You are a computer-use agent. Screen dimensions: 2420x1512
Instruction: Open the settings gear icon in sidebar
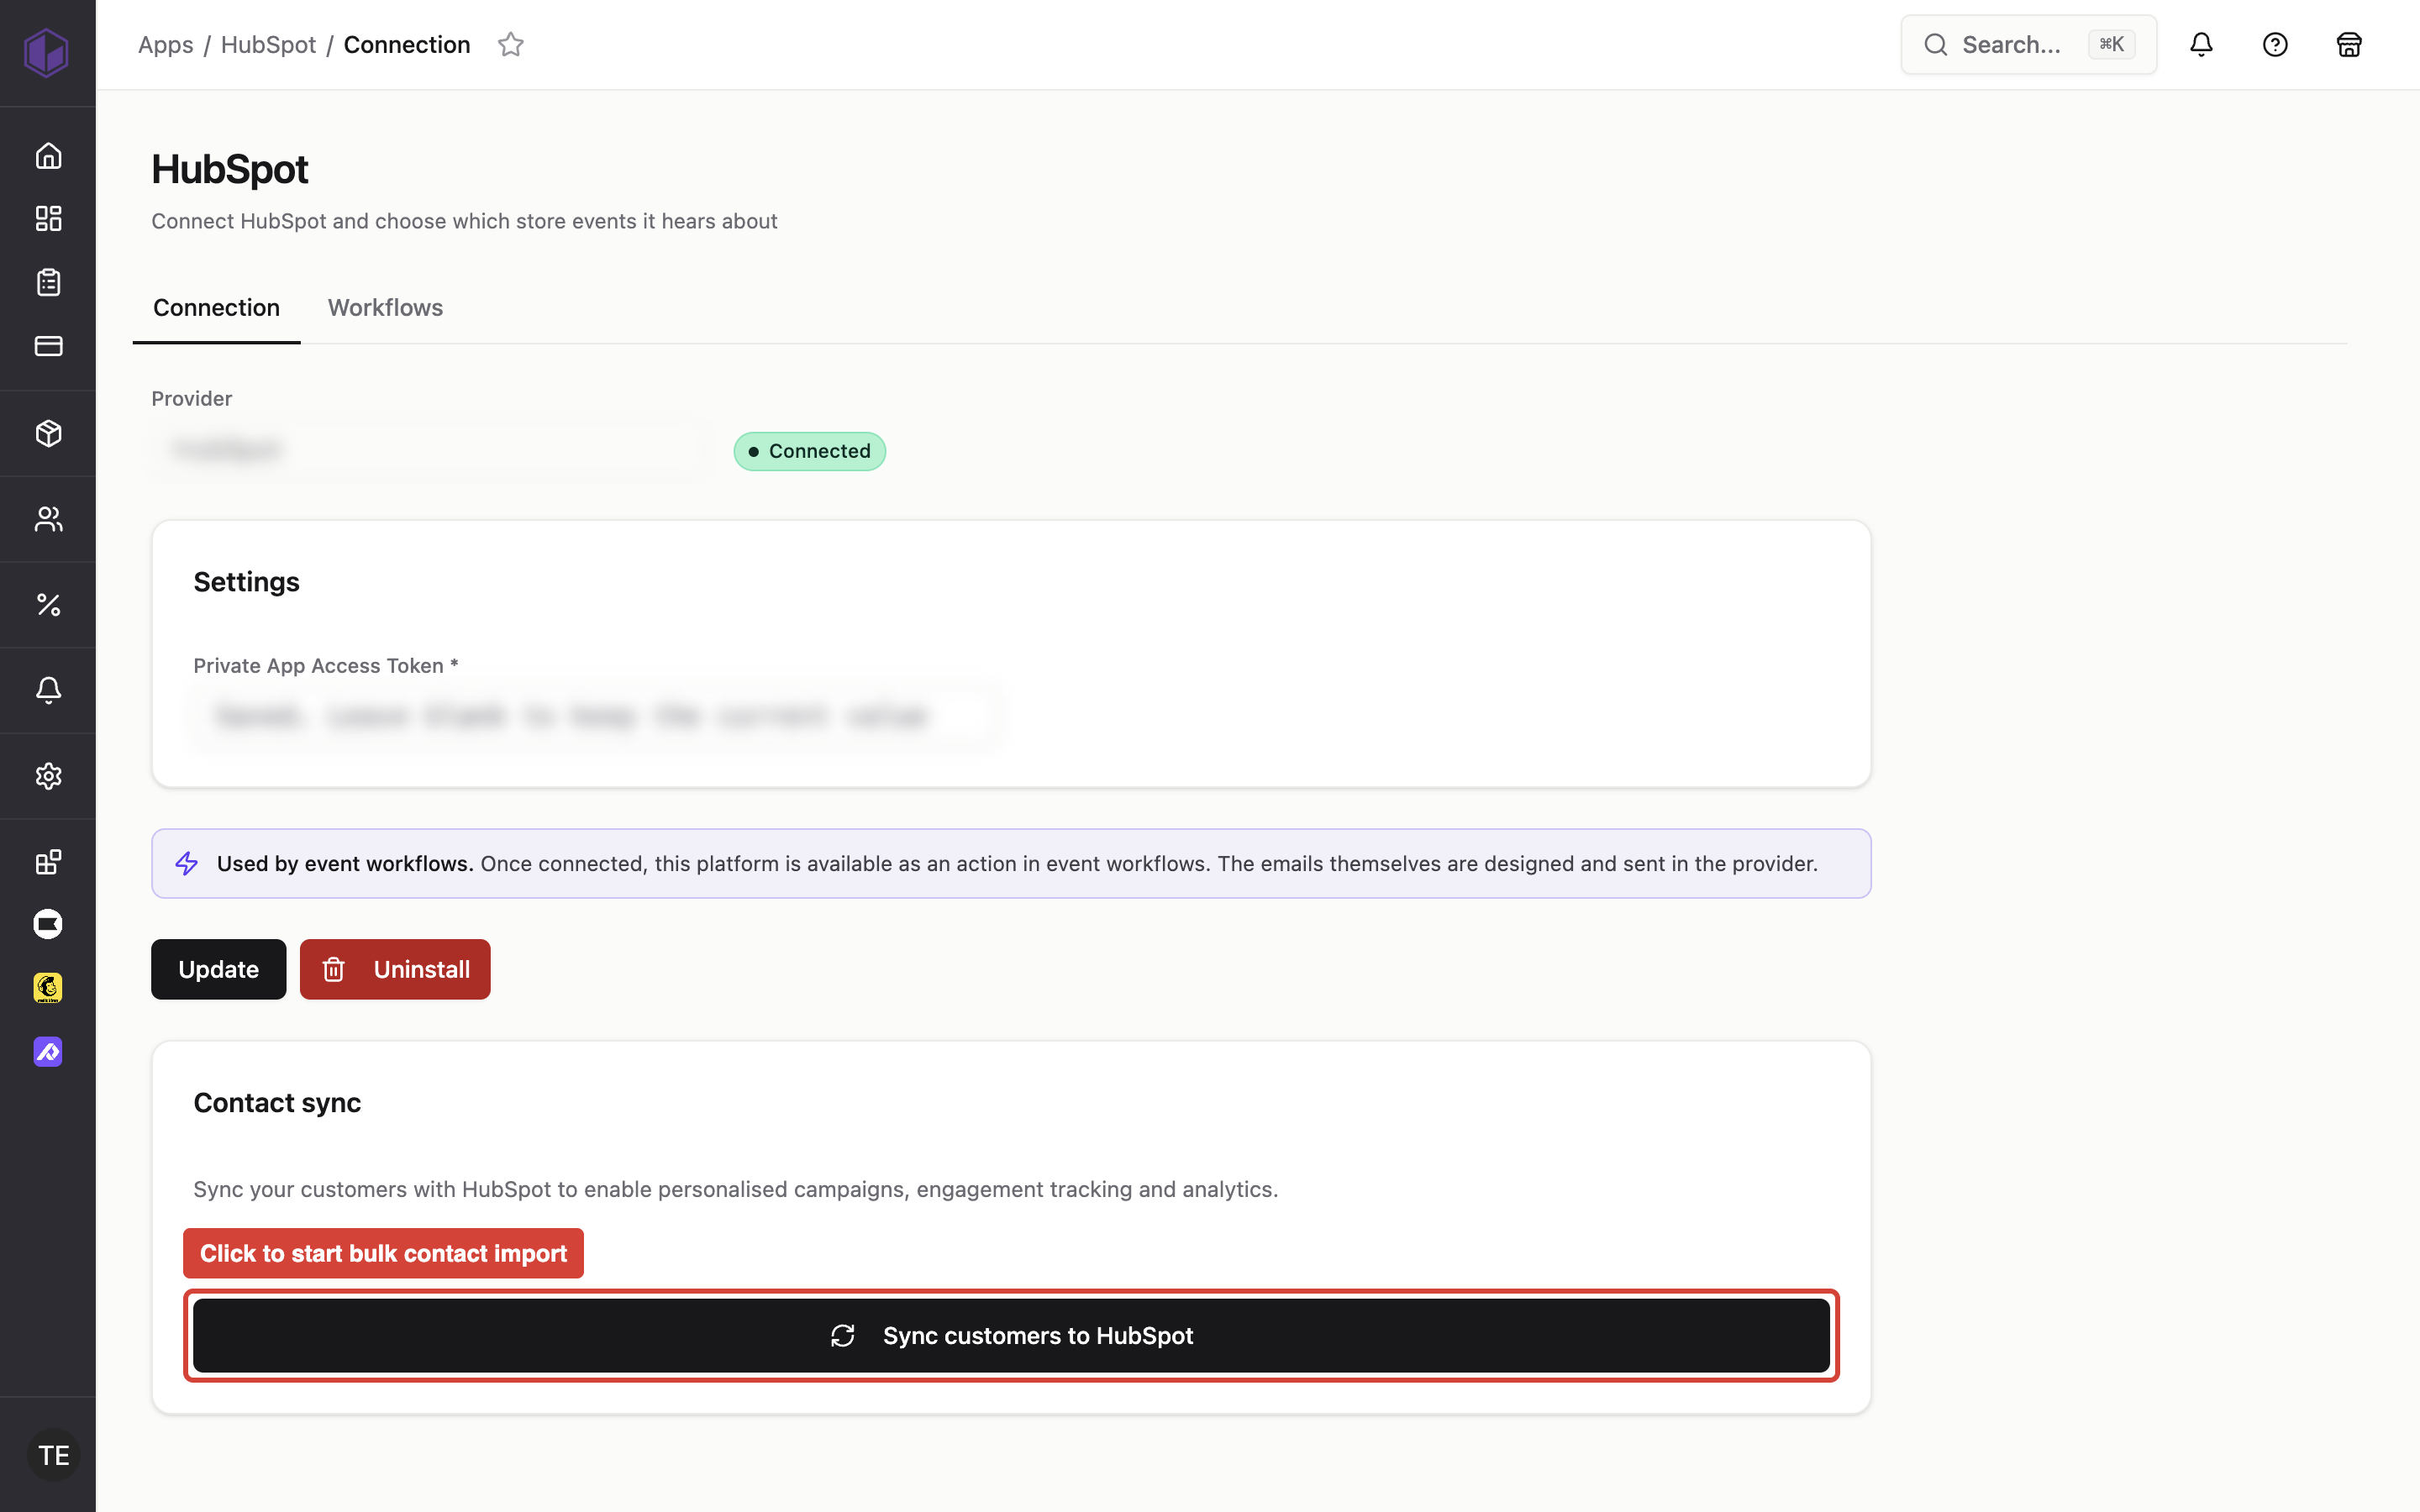pyautogui.click(x=48, y=776)
